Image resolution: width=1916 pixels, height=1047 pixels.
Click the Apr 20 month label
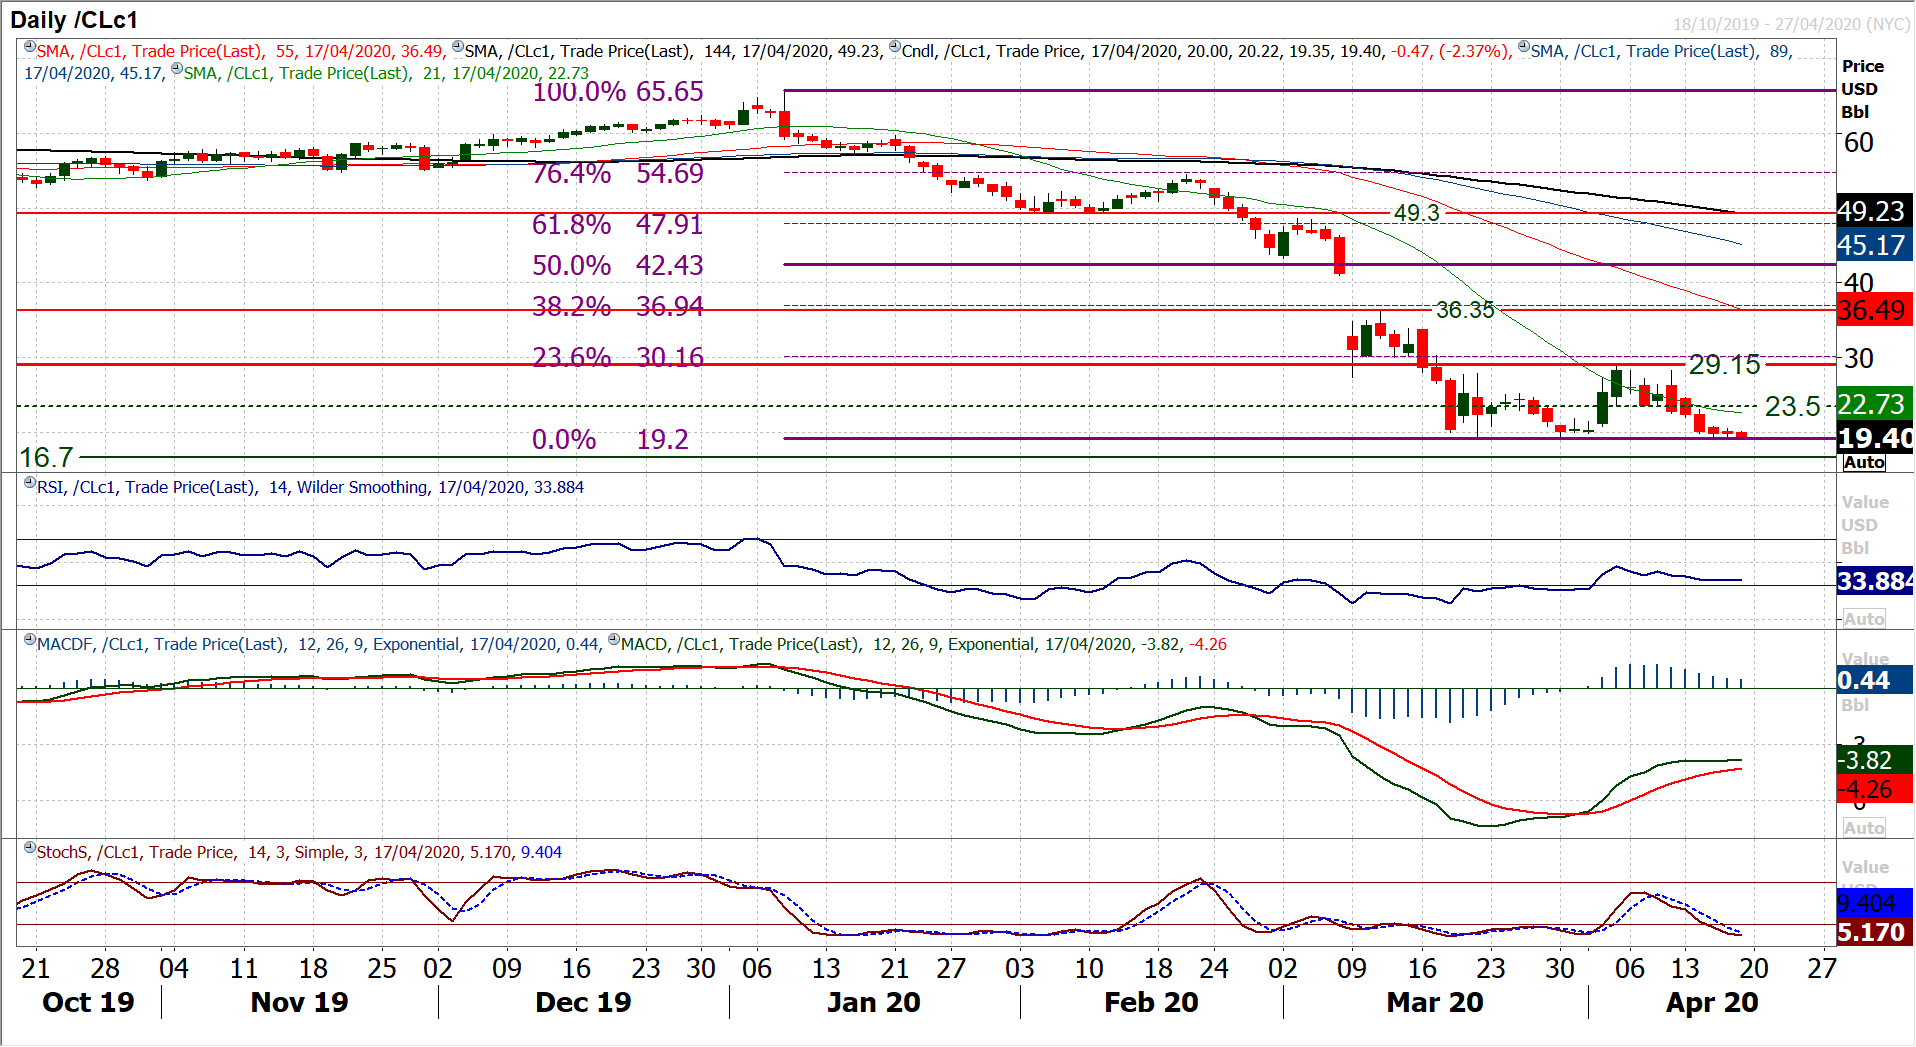pos(1712,1003)
